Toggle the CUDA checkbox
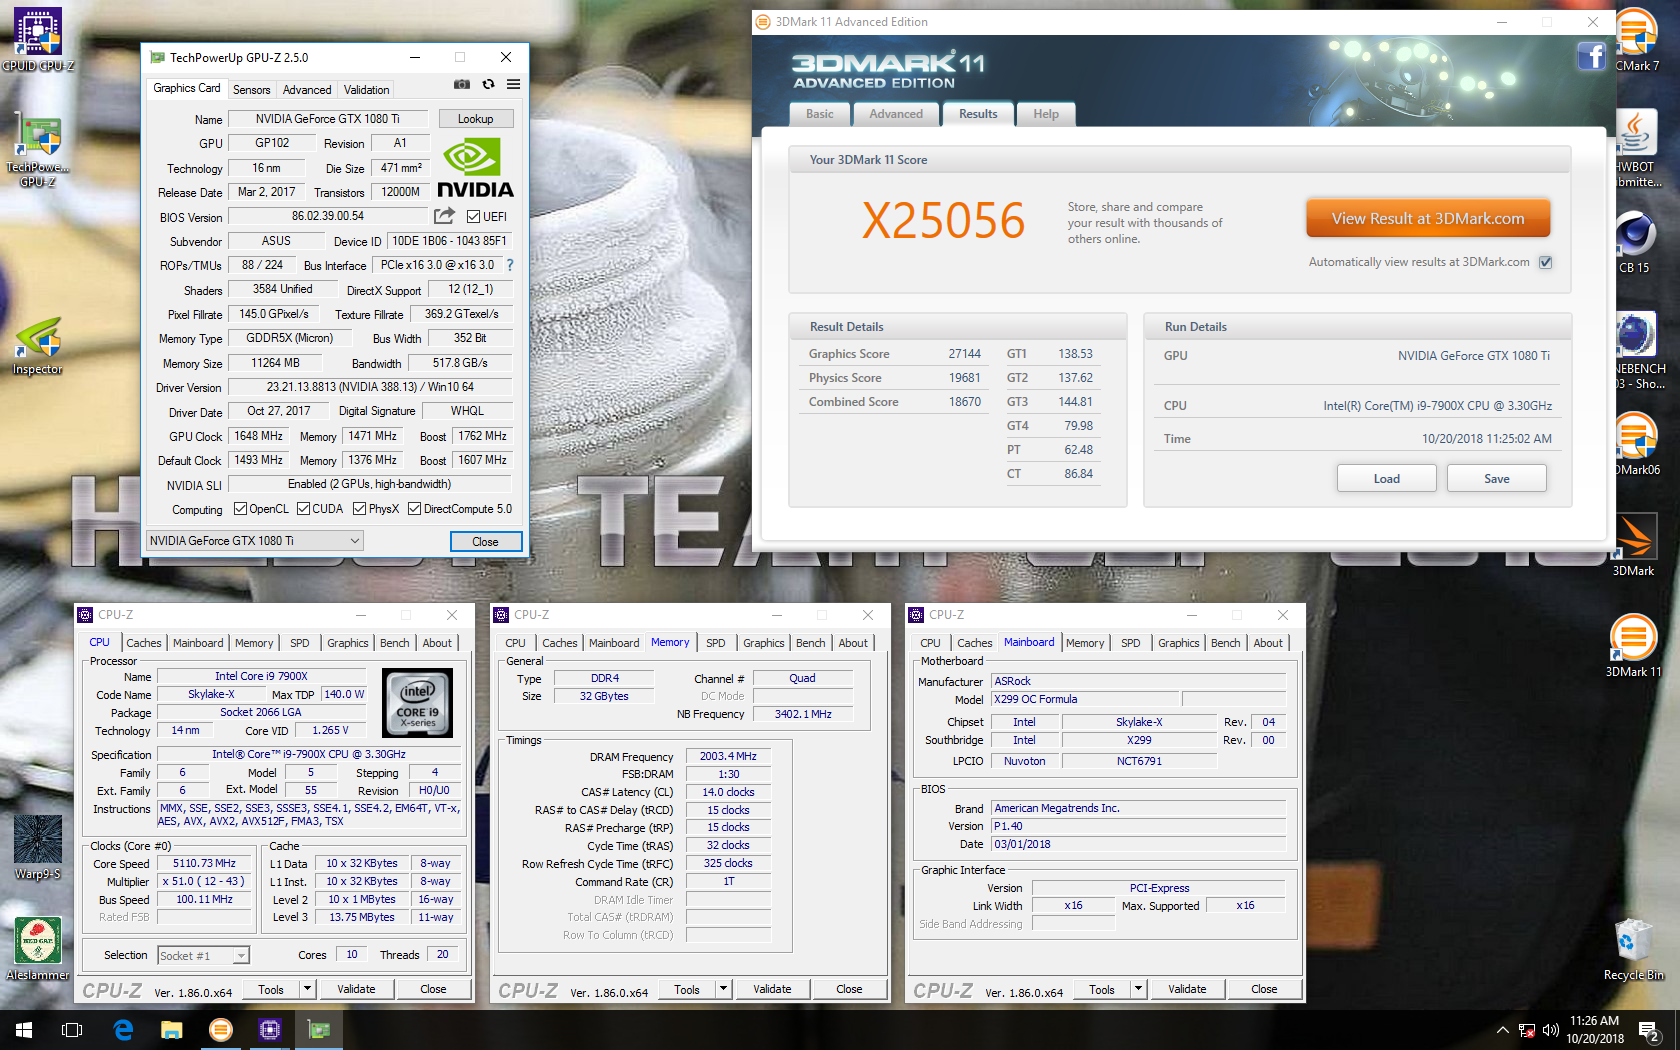Screen dimensions: 1680x1050 [303, 509]
